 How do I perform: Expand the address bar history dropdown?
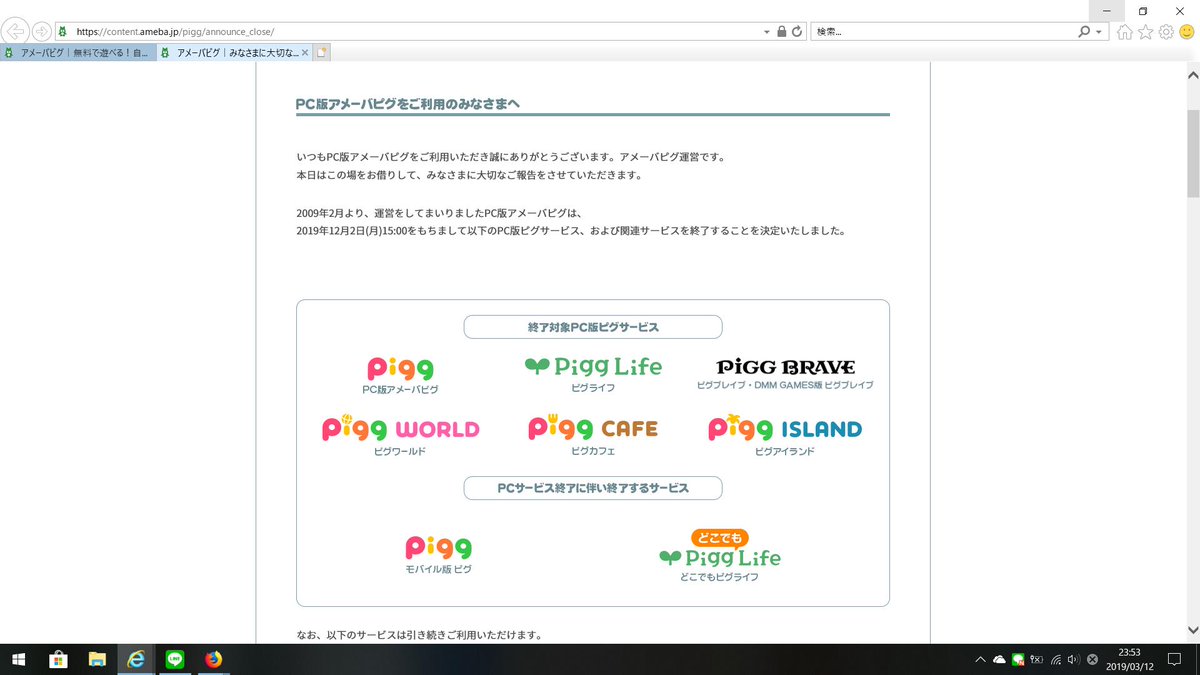point(767,31)
